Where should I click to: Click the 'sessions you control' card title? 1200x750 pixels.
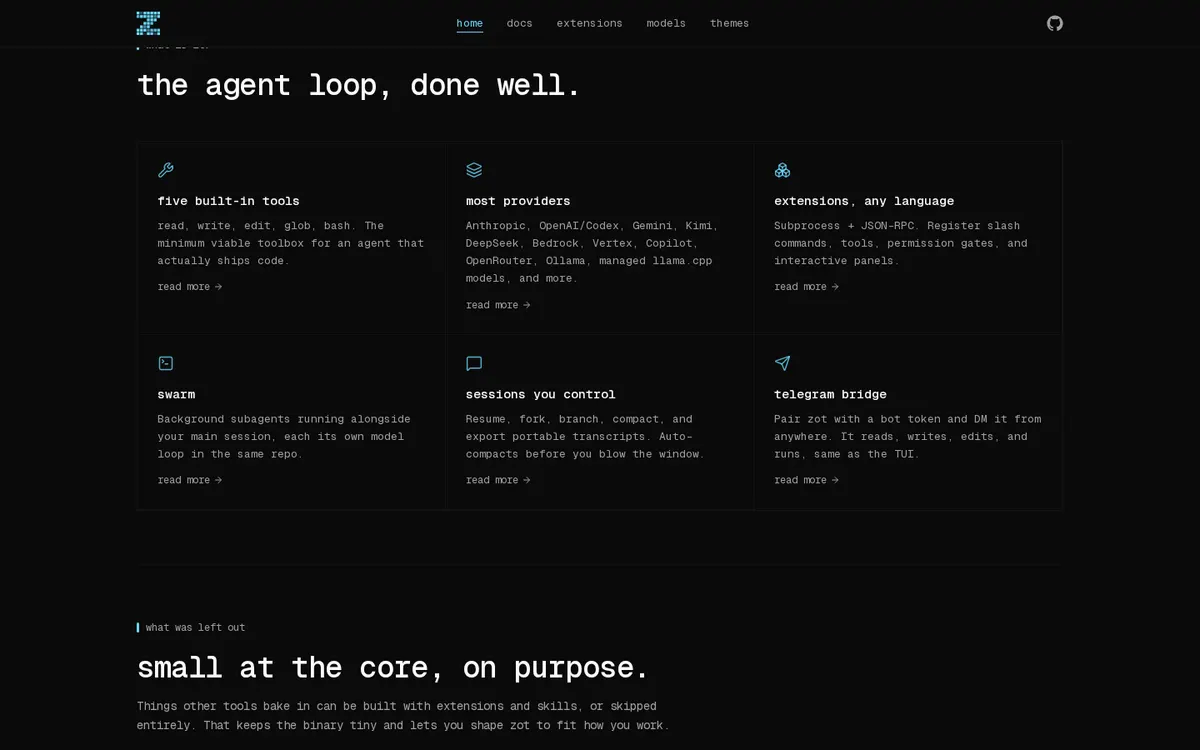[x=541, y=394]
